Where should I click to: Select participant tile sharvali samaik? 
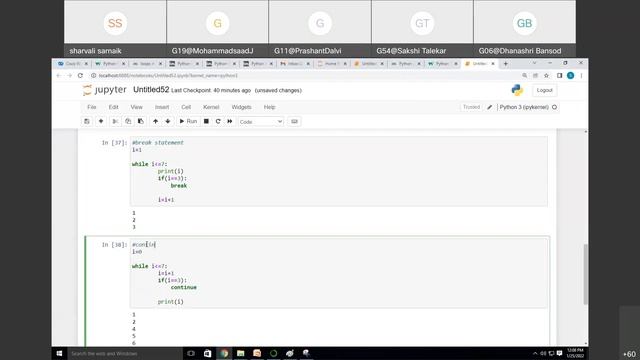115,29
